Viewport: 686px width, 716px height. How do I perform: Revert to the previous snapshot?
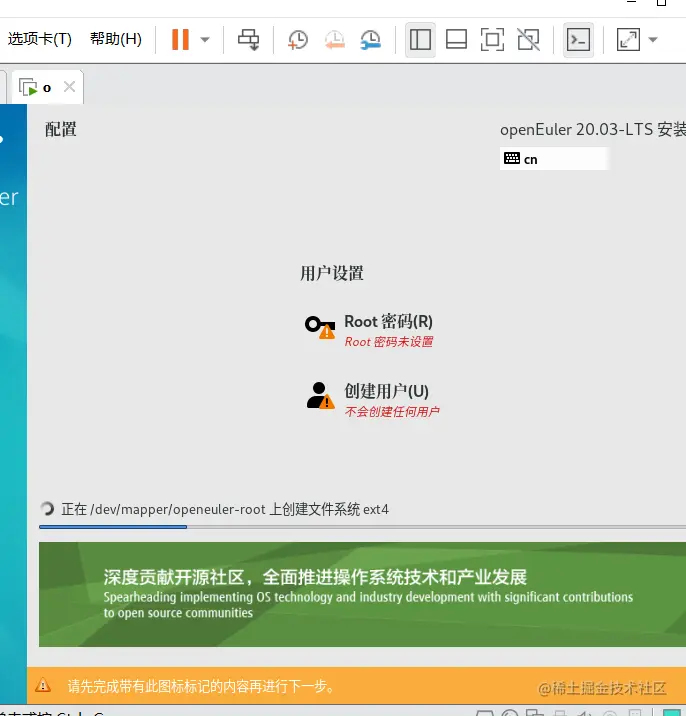tap(334, 40)
